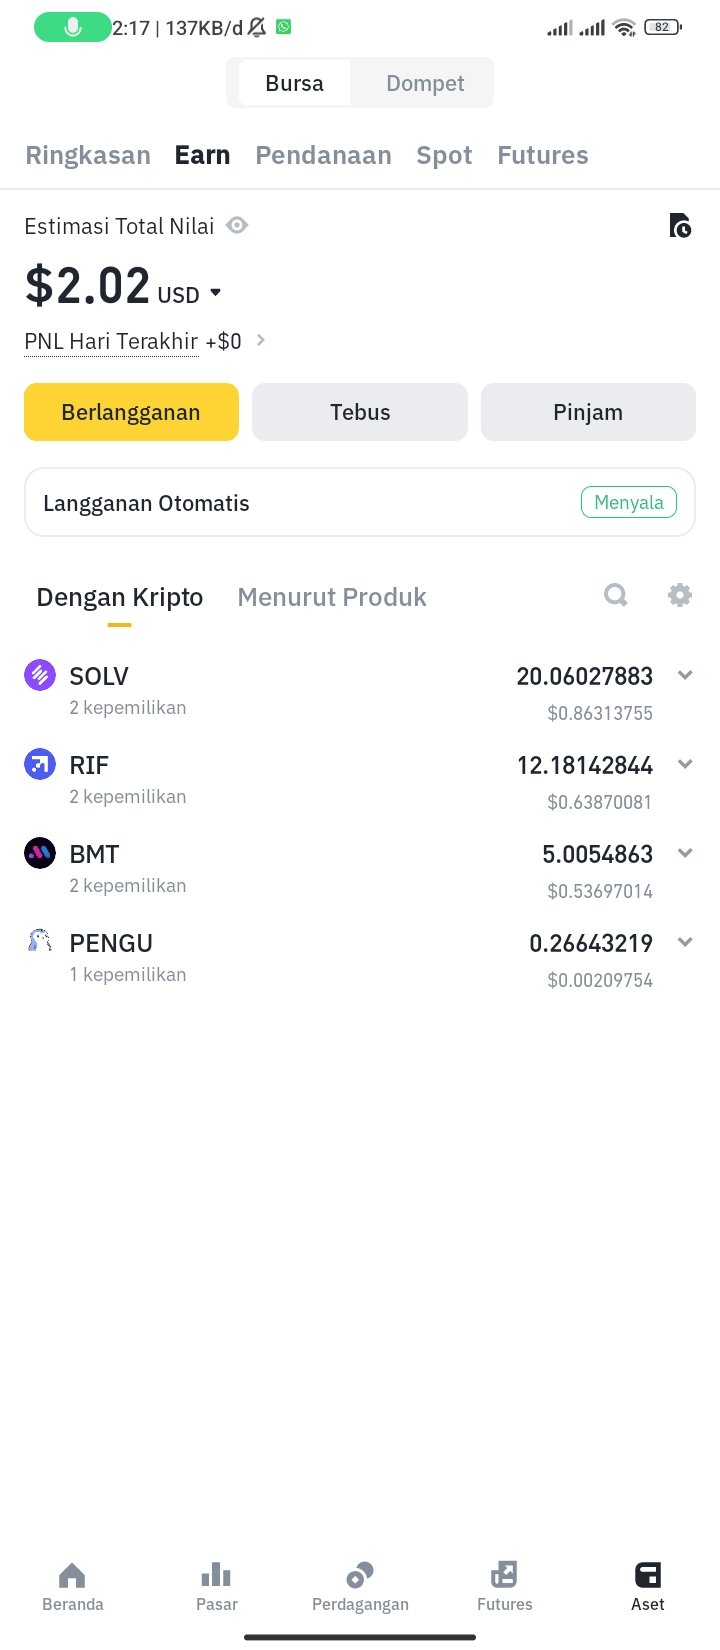
Task: Open Perdagangan trading icon
Action: click(x=360, y=1577)
